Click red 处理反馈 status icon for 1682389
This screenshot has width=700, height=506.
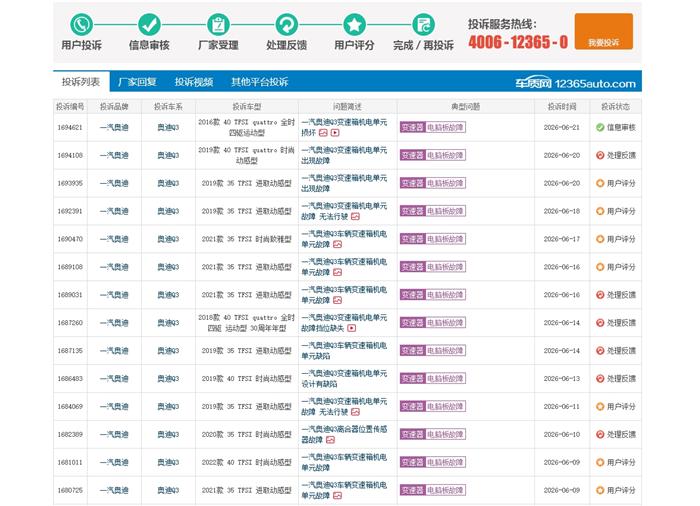click(x=600, y=434)
